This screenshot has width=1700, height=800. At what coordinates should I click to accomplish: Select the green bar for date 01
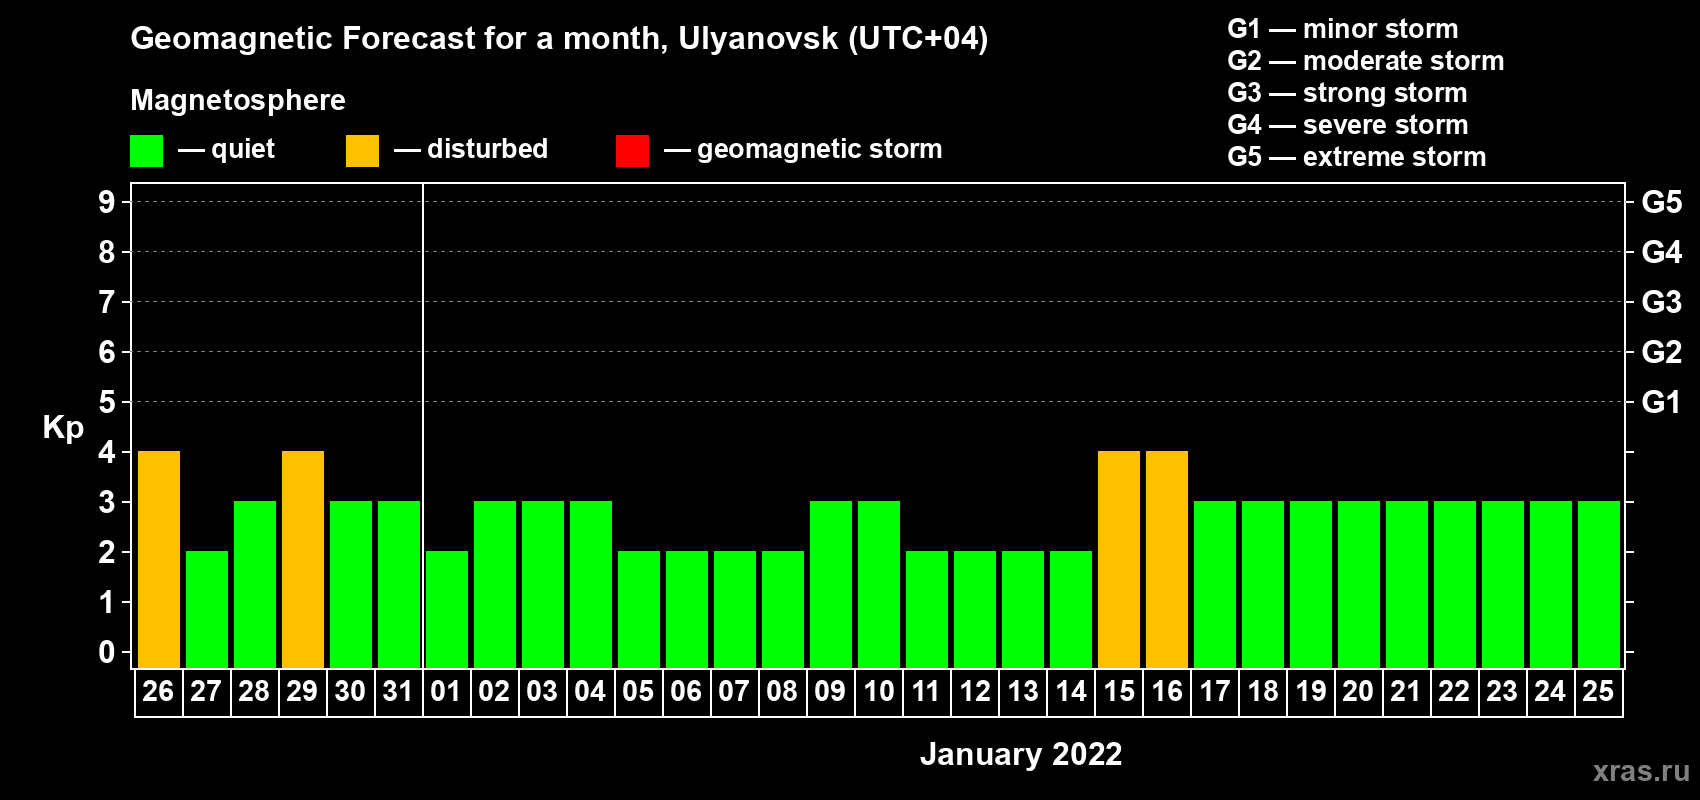(x=447, y=609)
